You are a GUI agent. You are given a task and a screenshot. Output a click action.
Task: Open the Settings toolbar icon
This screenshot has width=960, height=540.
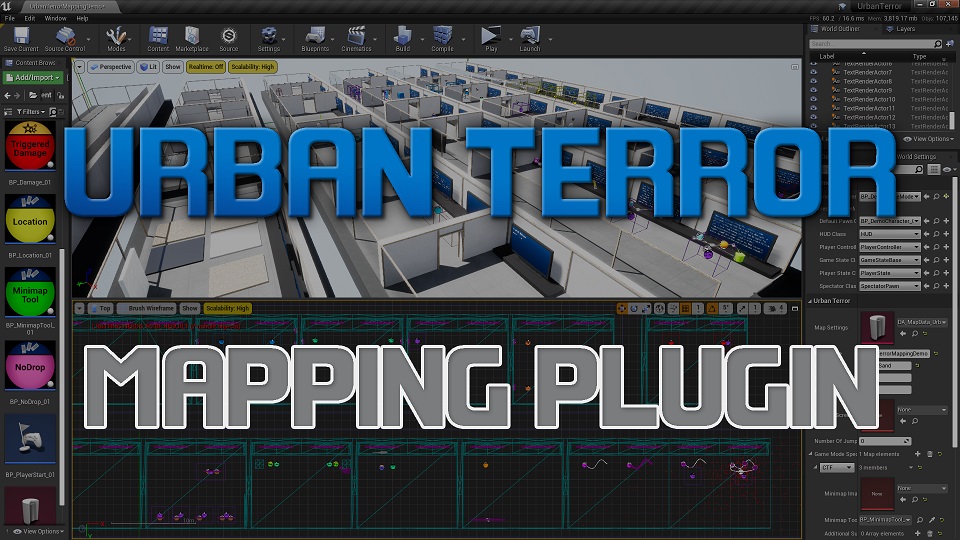[269, 39]
